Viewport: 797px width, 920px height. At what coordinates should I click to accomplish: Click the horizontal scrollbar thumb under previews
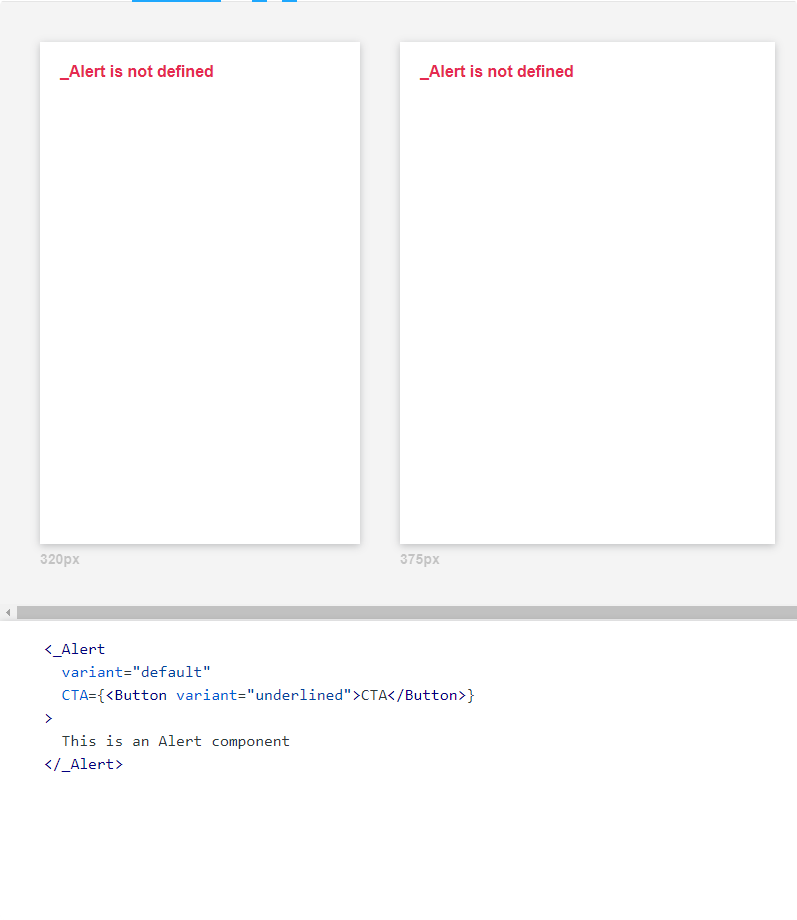(x=407, y=613)
